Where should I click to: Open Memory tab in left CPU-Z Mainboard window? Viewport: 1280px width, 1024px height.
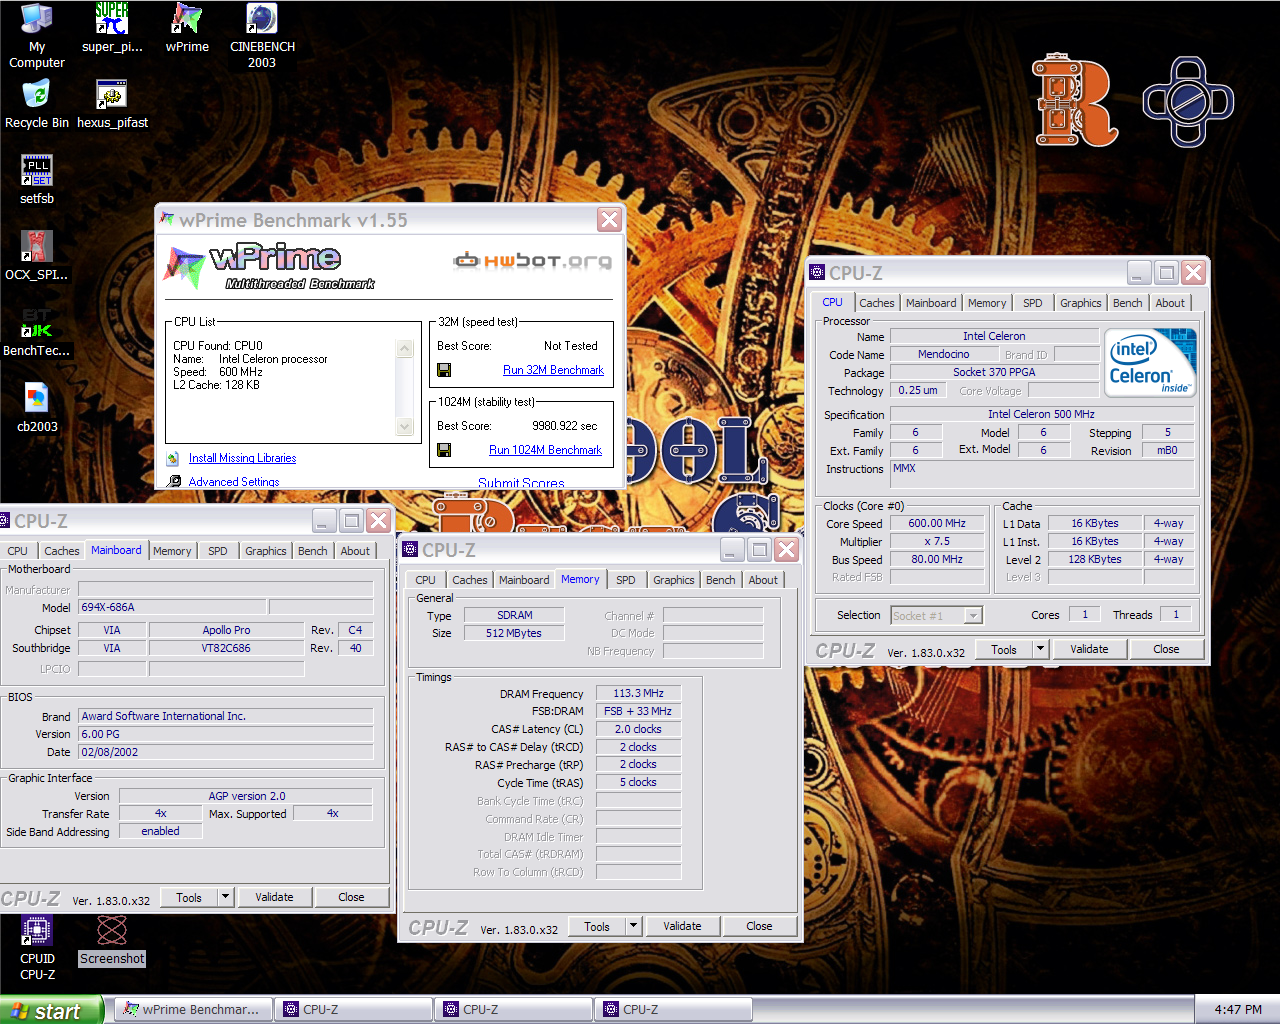172,551
